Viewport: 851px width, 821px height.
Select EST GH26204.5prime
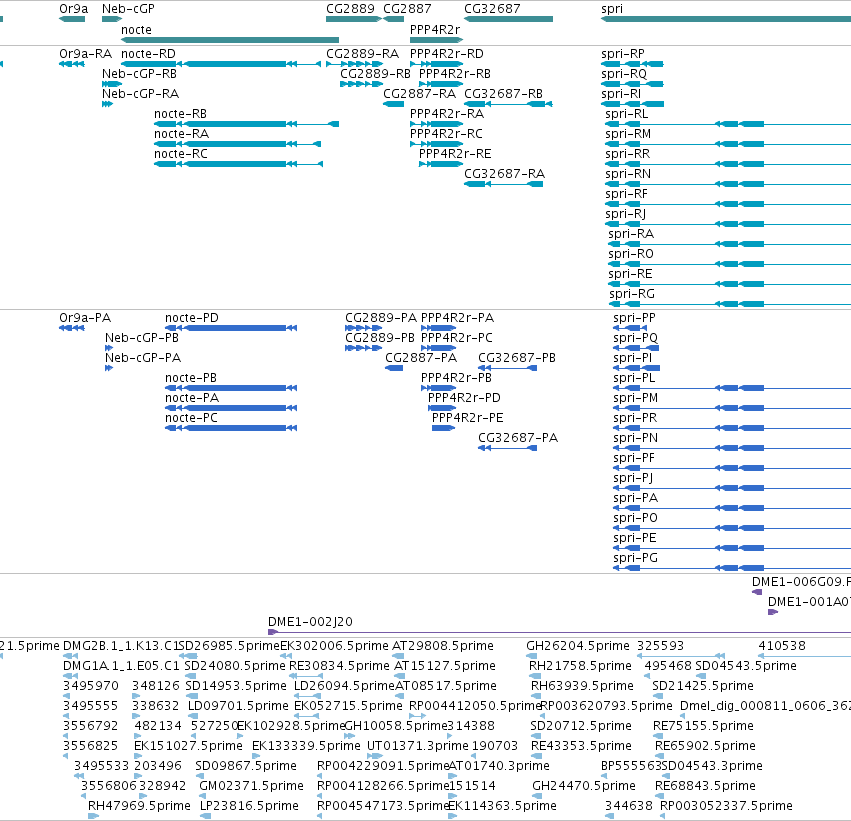tap(532, 656)
